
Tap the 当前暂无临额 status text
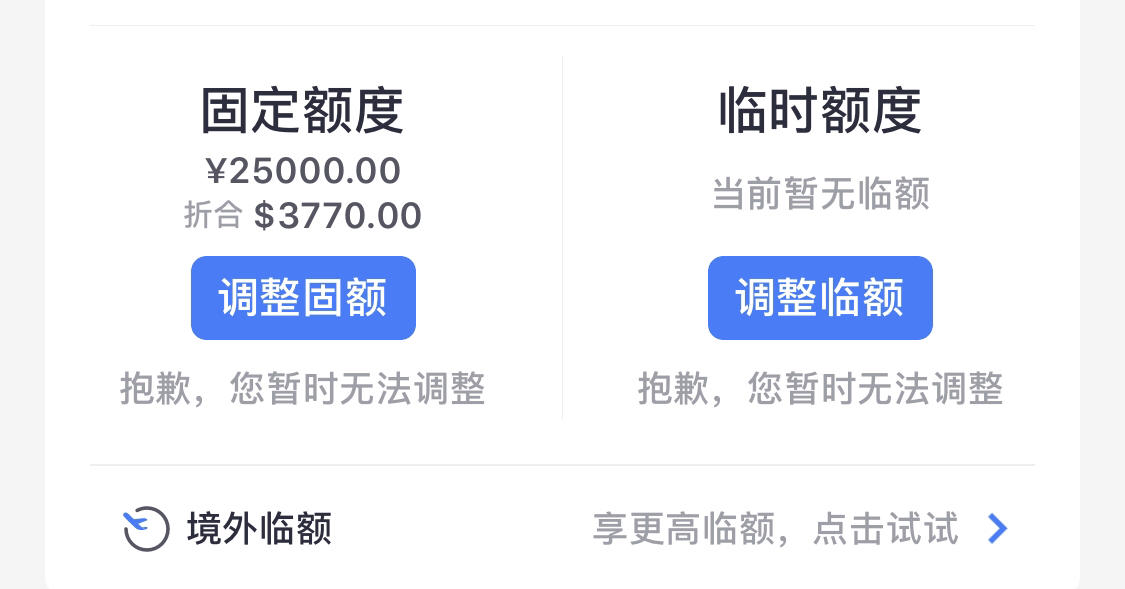coord(820,194)
